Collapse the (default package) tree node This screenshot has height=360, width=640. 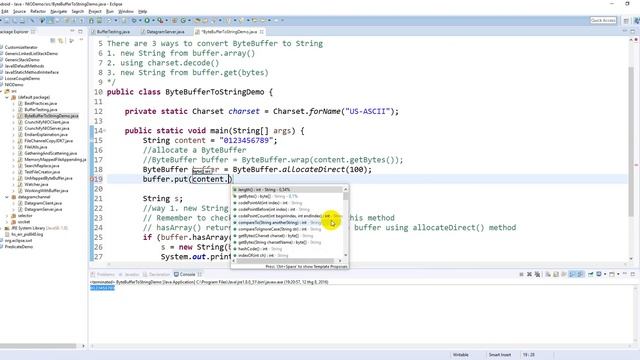[x=7, y=97]
